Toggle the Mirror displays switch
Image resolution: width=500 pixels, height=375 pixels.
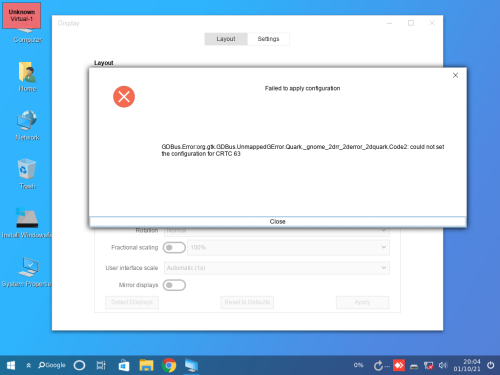point(174,285)
